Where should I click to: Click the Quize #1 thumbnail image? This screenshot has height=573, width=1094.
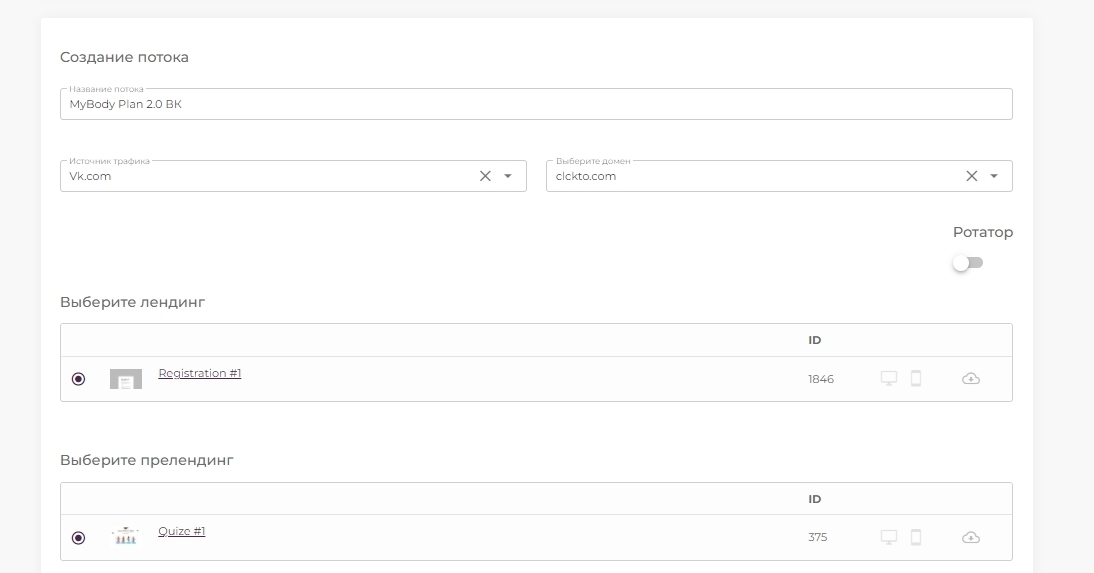[x=126, y=536]
